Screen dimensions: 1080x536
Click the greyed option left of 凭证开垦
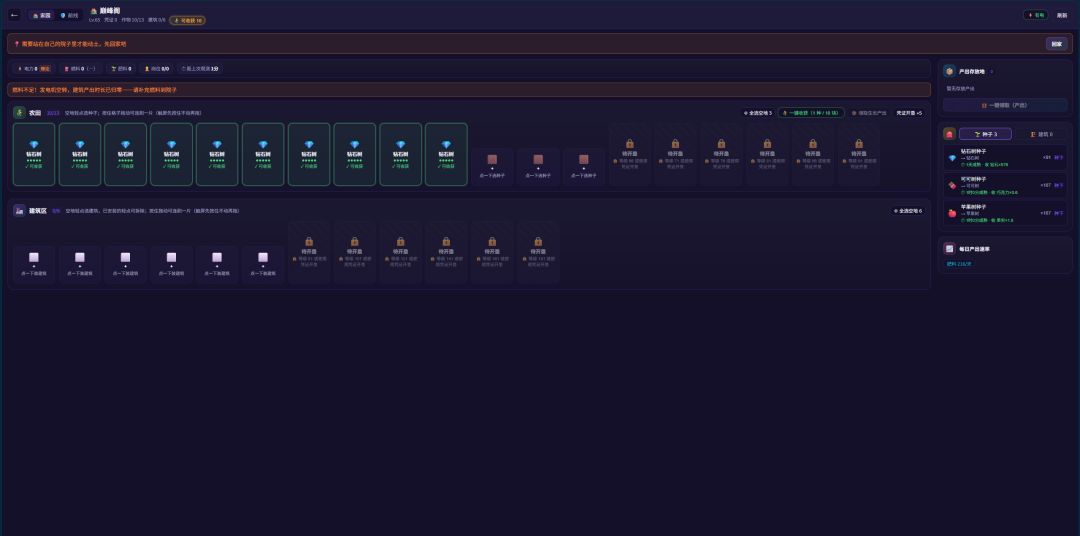pos(869,112)
